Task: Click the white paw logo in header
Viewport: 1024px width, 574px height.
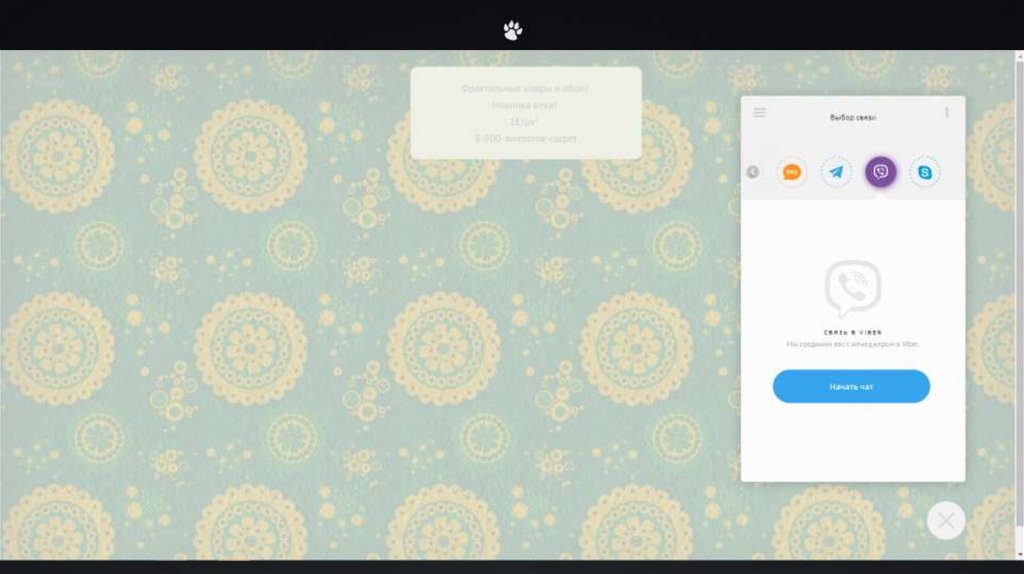Action: pos(512,31)
